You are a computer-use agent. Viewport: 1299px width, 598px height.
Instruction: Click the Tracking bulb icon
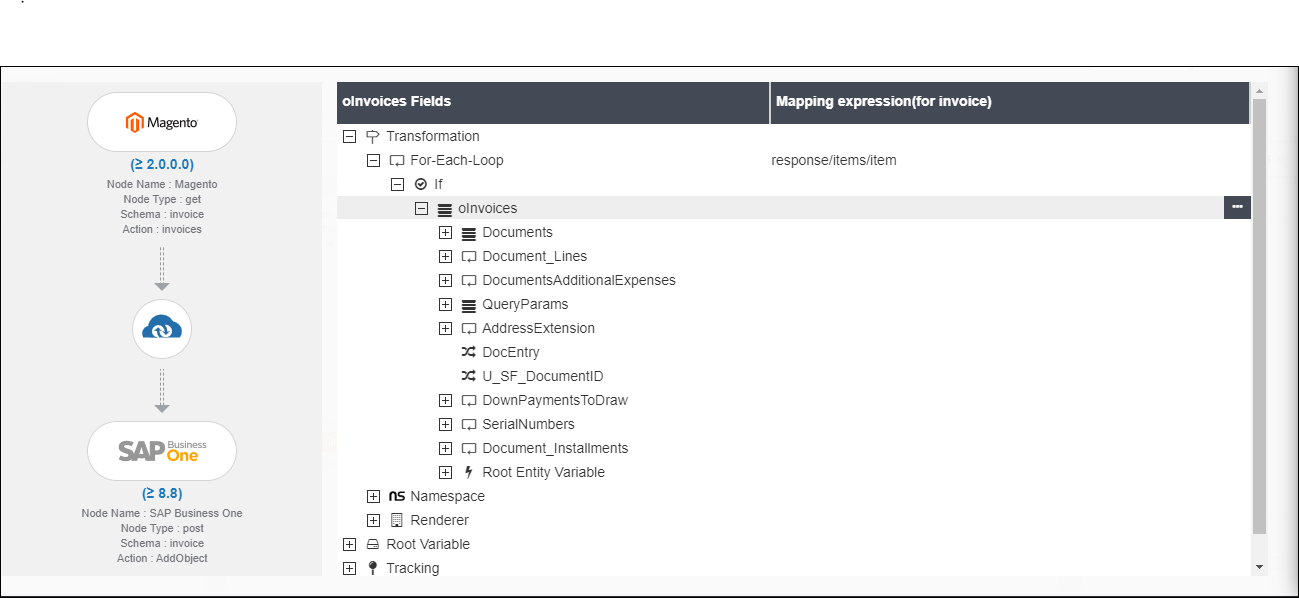(372, 568)
